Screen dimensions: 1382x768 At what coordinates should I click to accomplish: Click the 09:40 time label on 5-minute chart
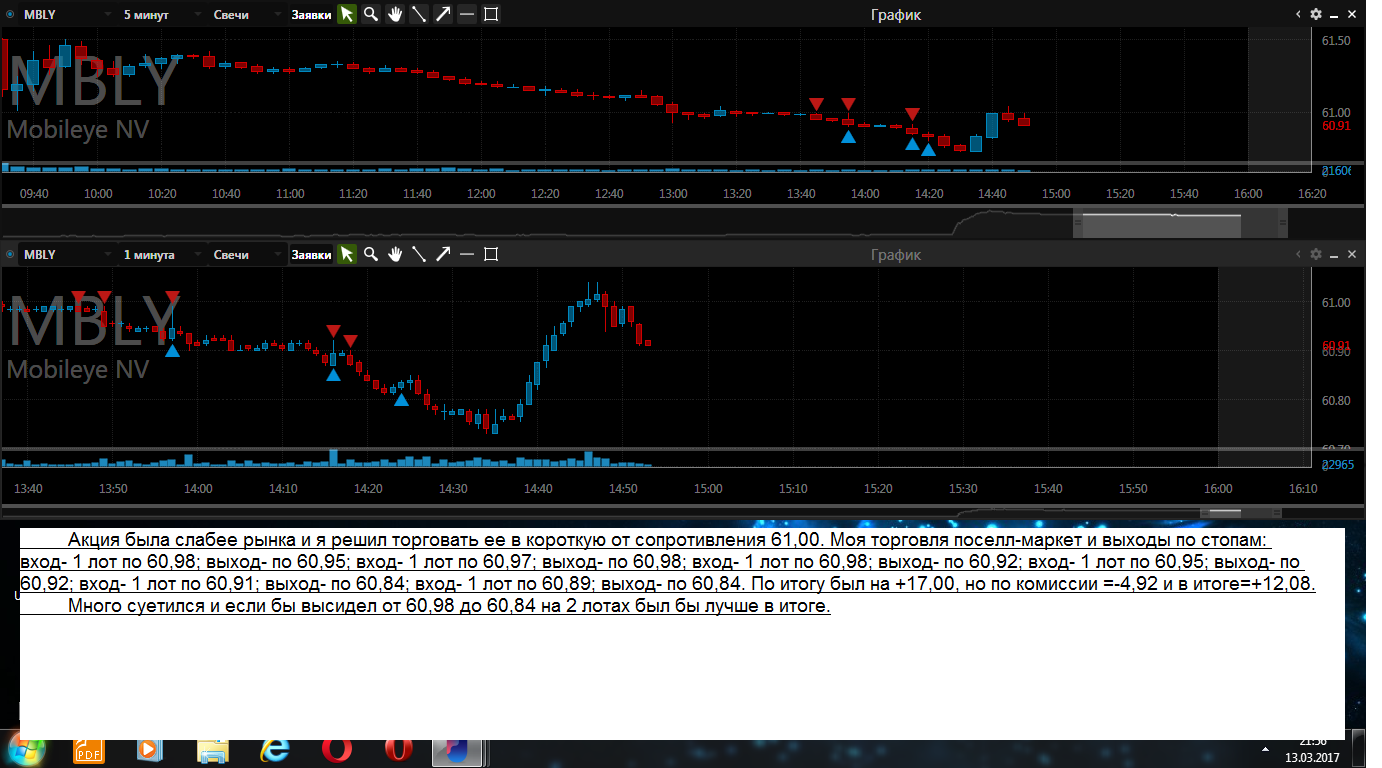[x=34, y=194]
